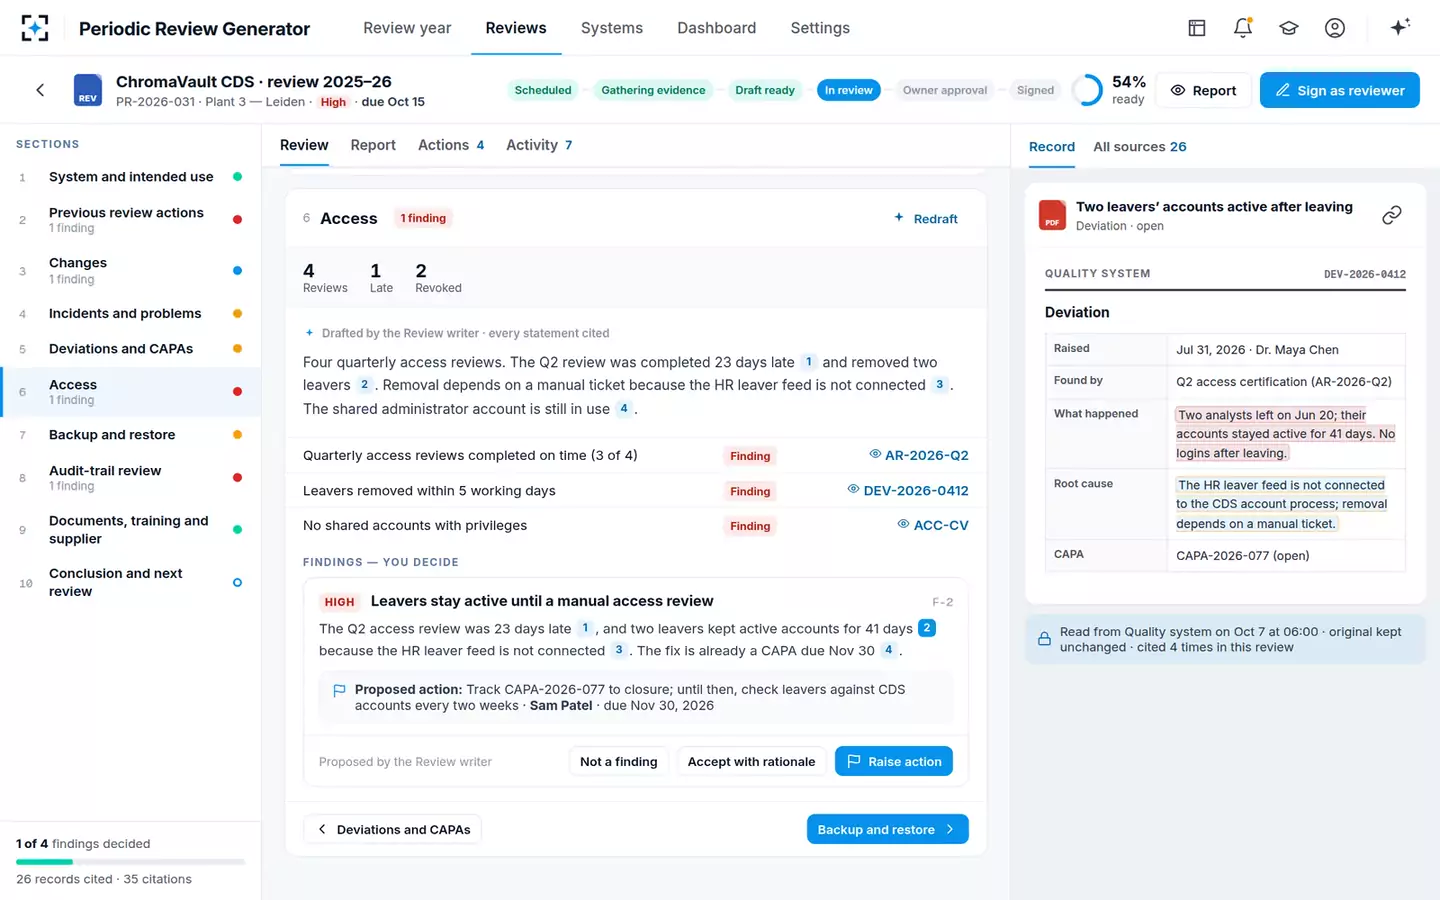Click the eye icon beside ACC-CV
This screenshot has width=1440, height=900.
903,524
